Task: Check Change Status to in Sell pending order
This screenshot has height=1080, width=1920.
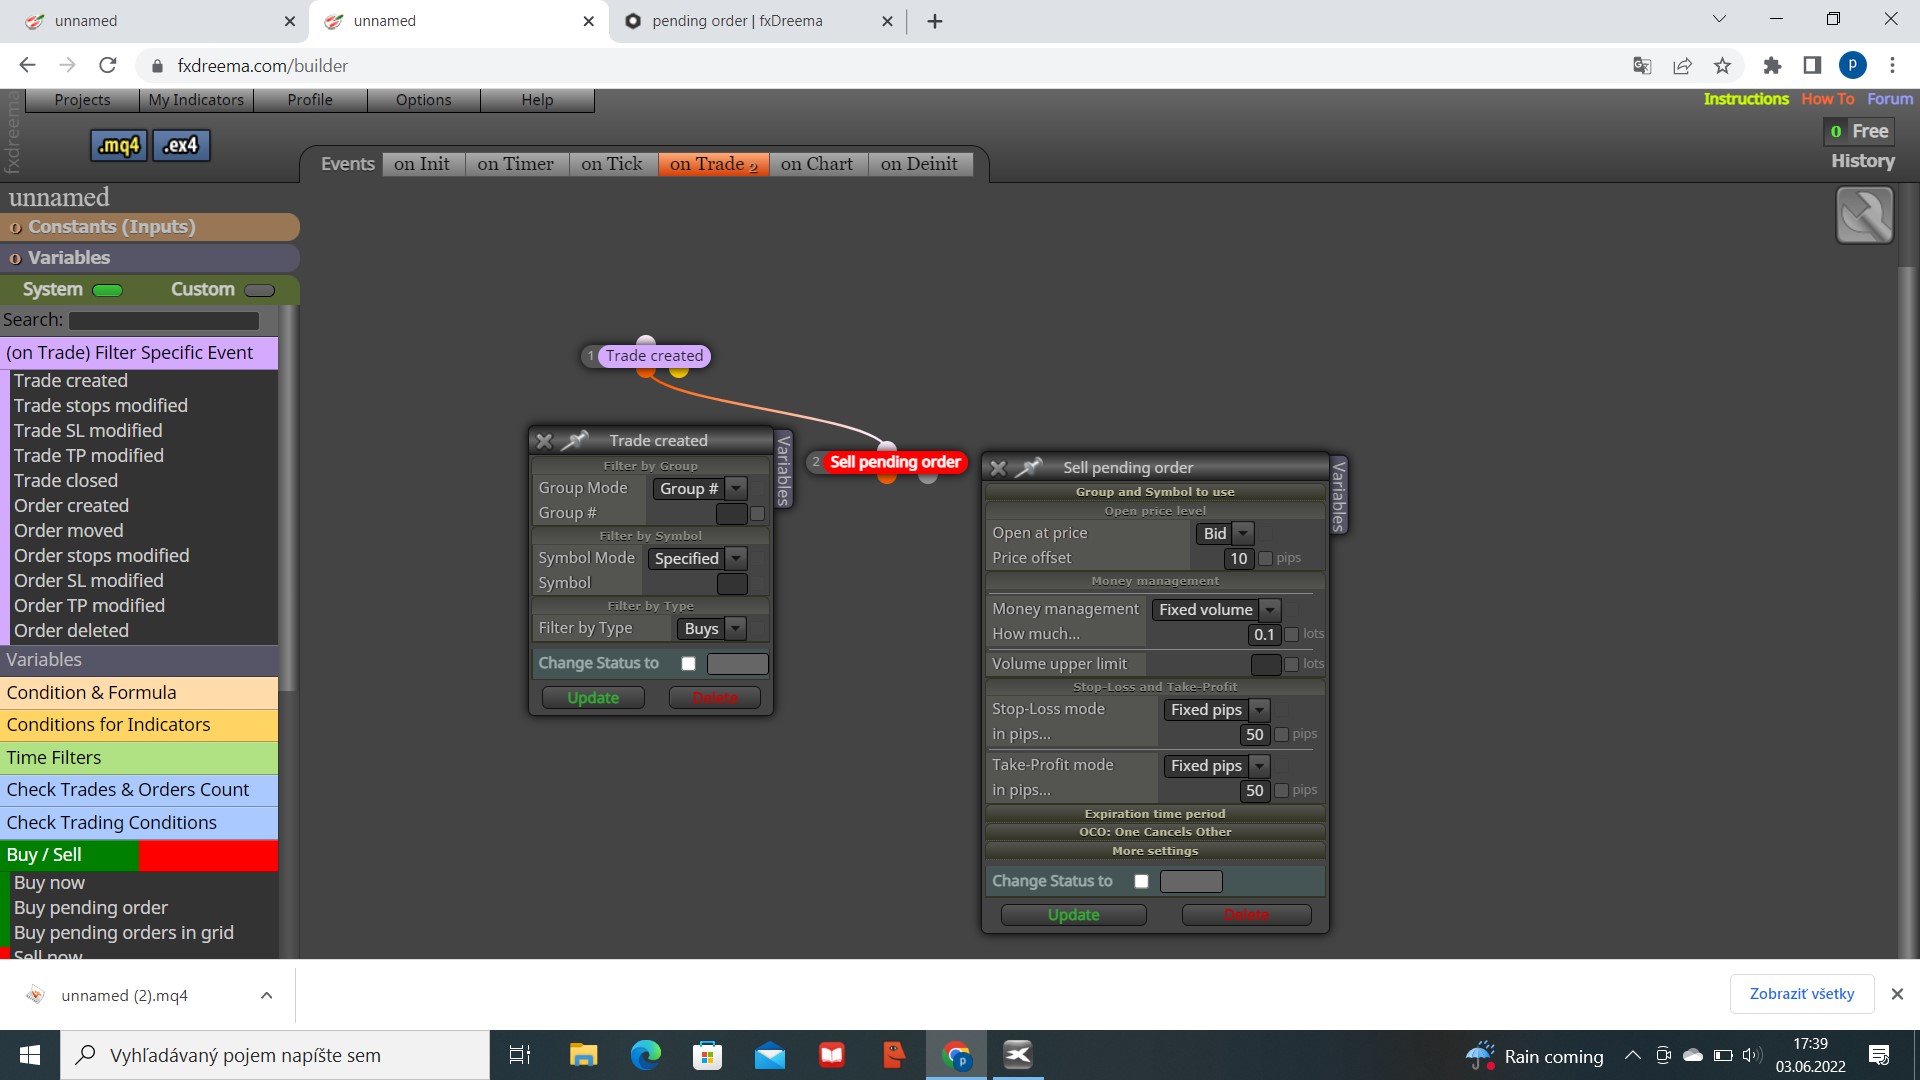Action: (x=1141, y=881)
